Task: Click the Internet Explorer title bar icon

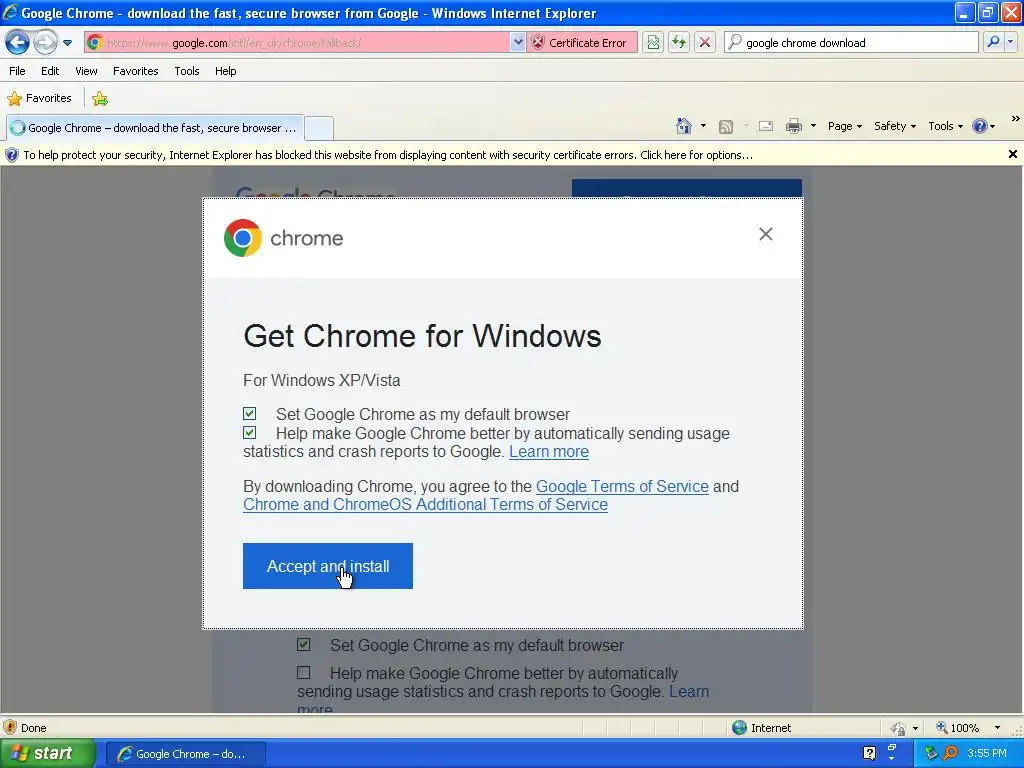Action: click(x=10, y=12)
